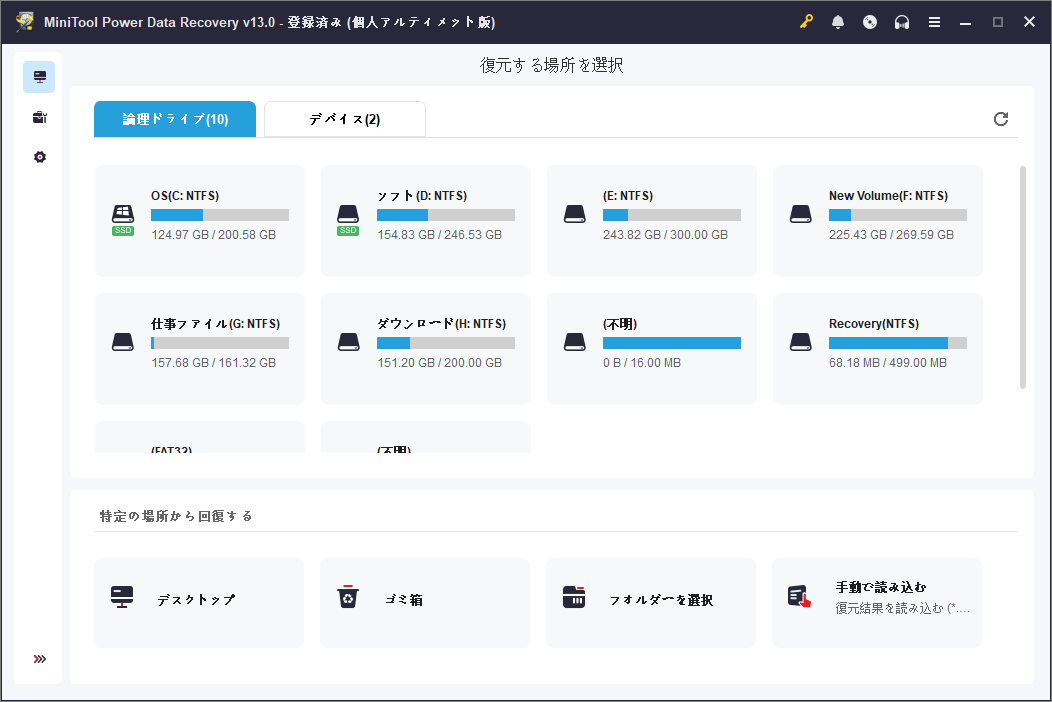Click 157.68 GB / 161.32 GB text
Viewport: 1052px width, 702px height.
213,363
